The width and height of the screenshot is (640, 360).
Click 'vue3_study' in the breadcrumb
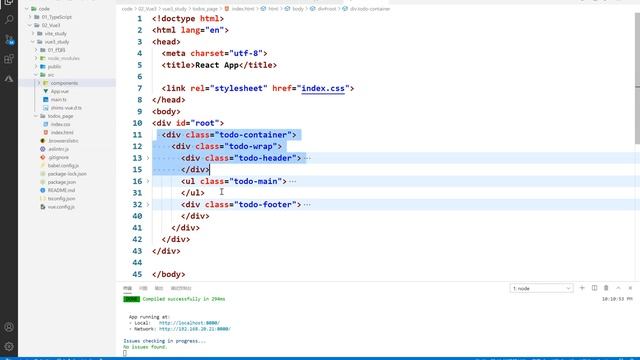[x=174, y=9]
